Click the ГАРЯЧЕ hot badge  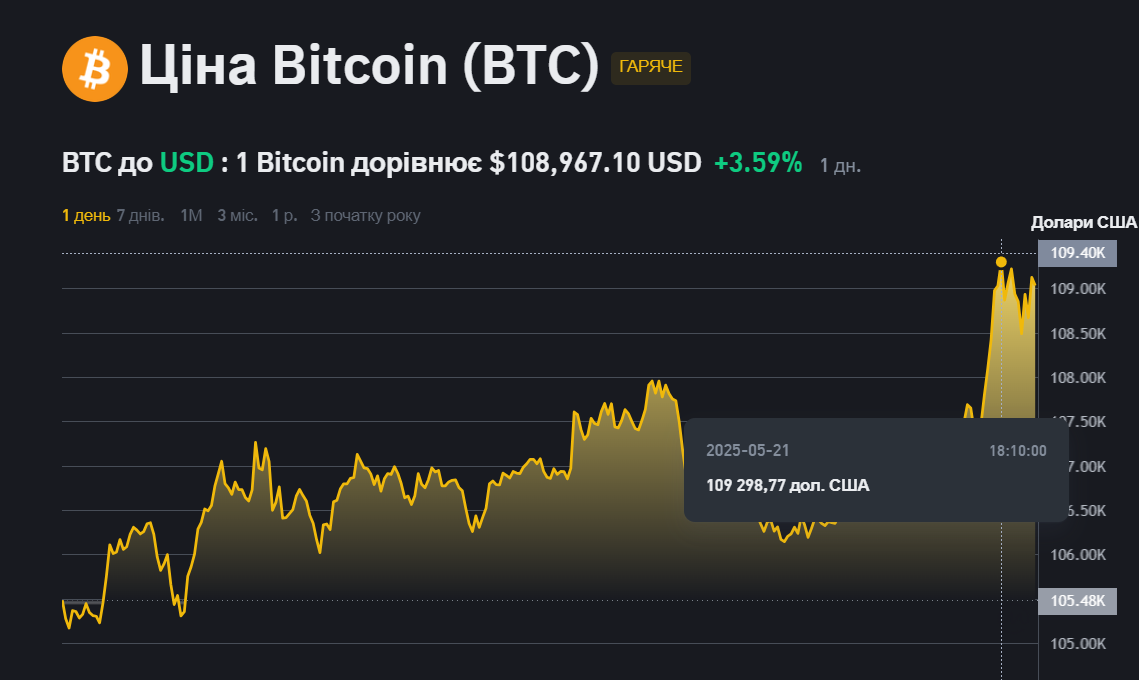coord(651,67)
